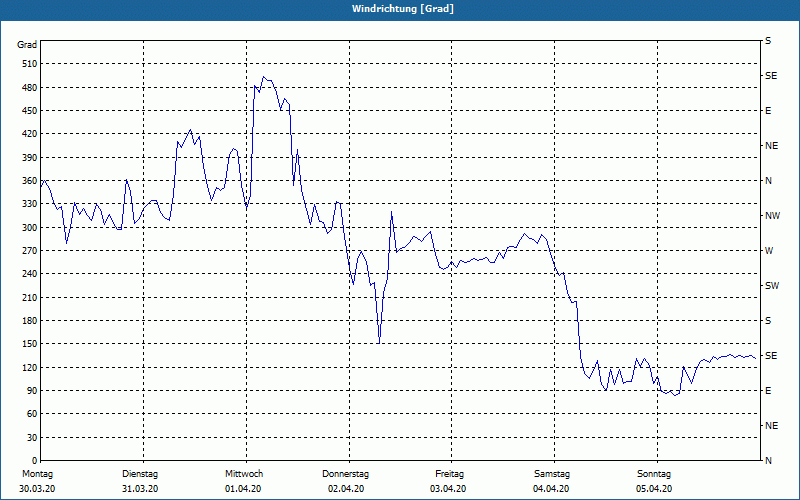Click the 180 y-axis tick label
The image size is (800, 500).
[30, 321]
